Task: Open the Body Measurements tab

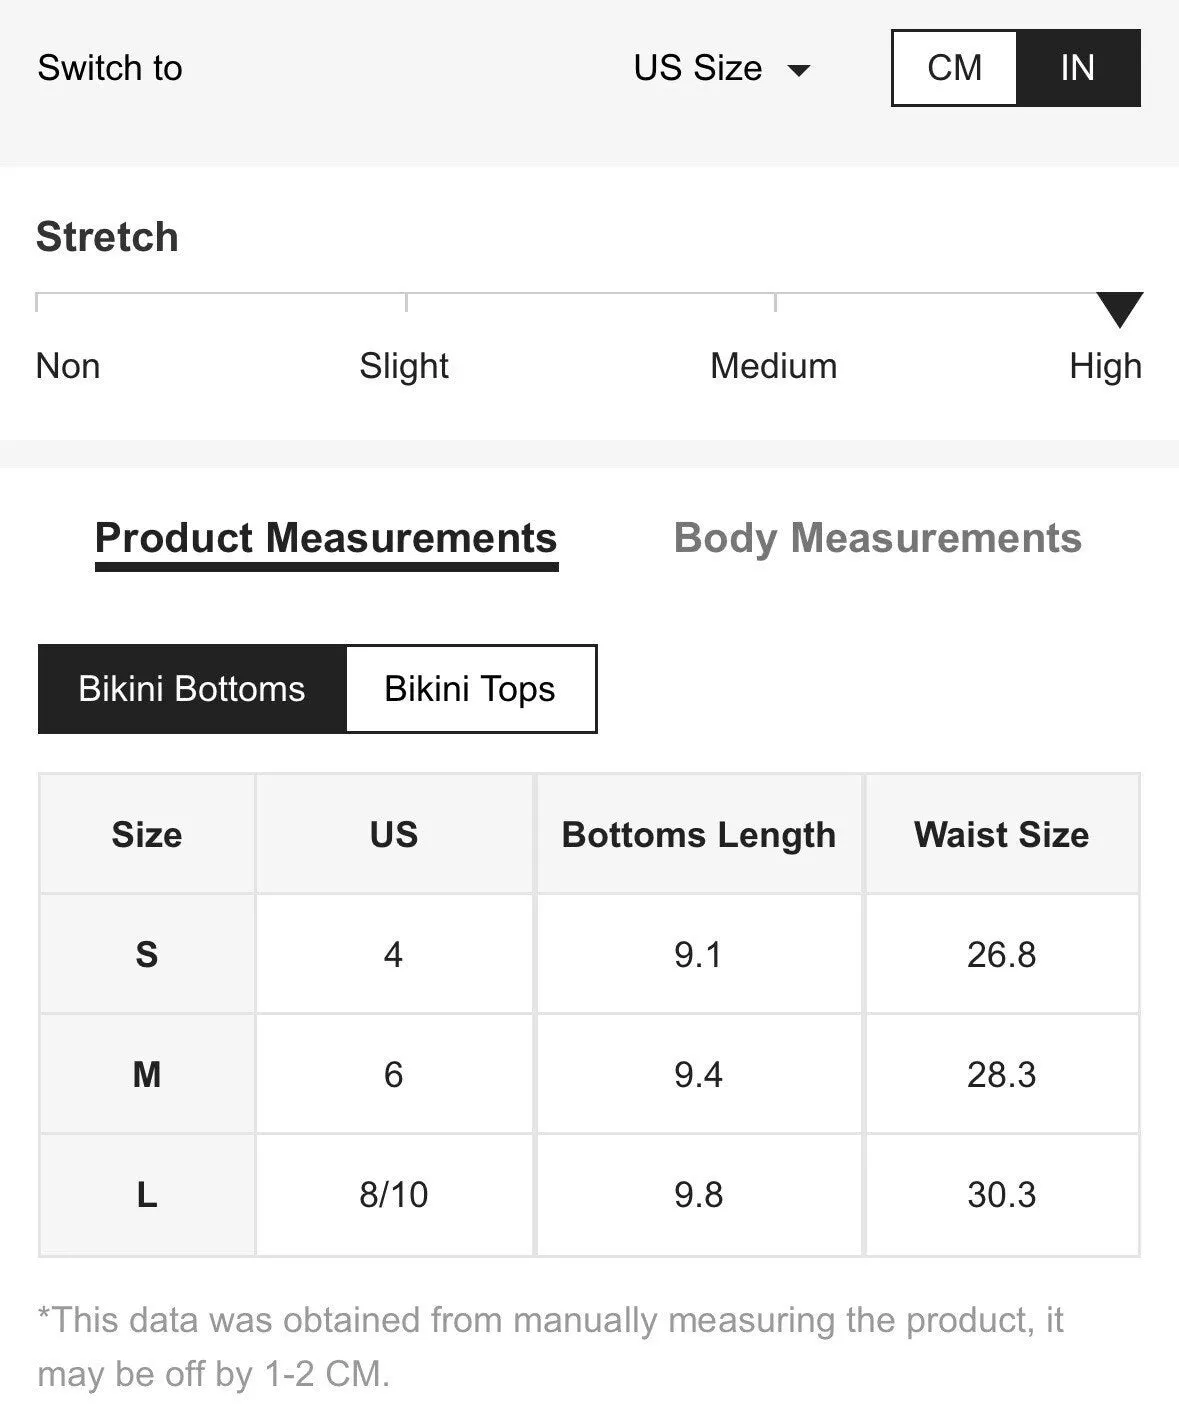Action: coord(877,538)
